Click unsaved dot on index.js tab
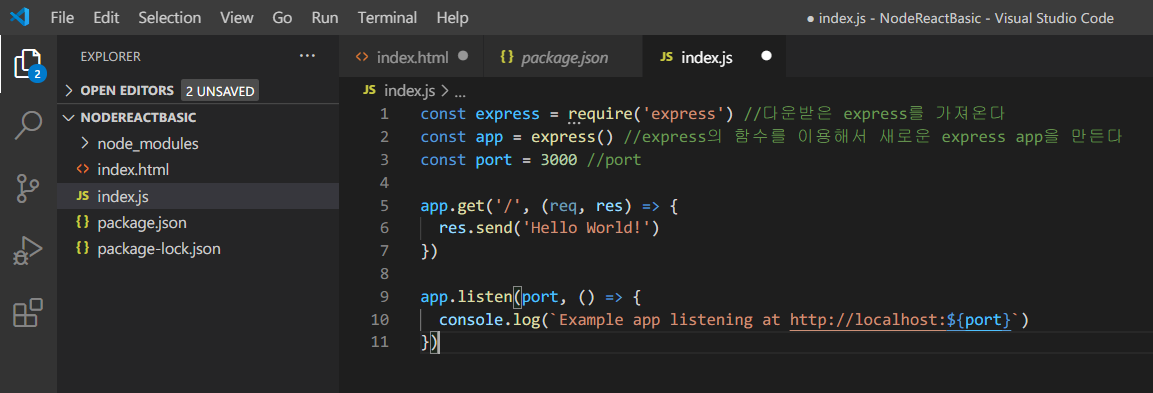The width and height of the screenshot is (1153, 393). click(766, 56)
